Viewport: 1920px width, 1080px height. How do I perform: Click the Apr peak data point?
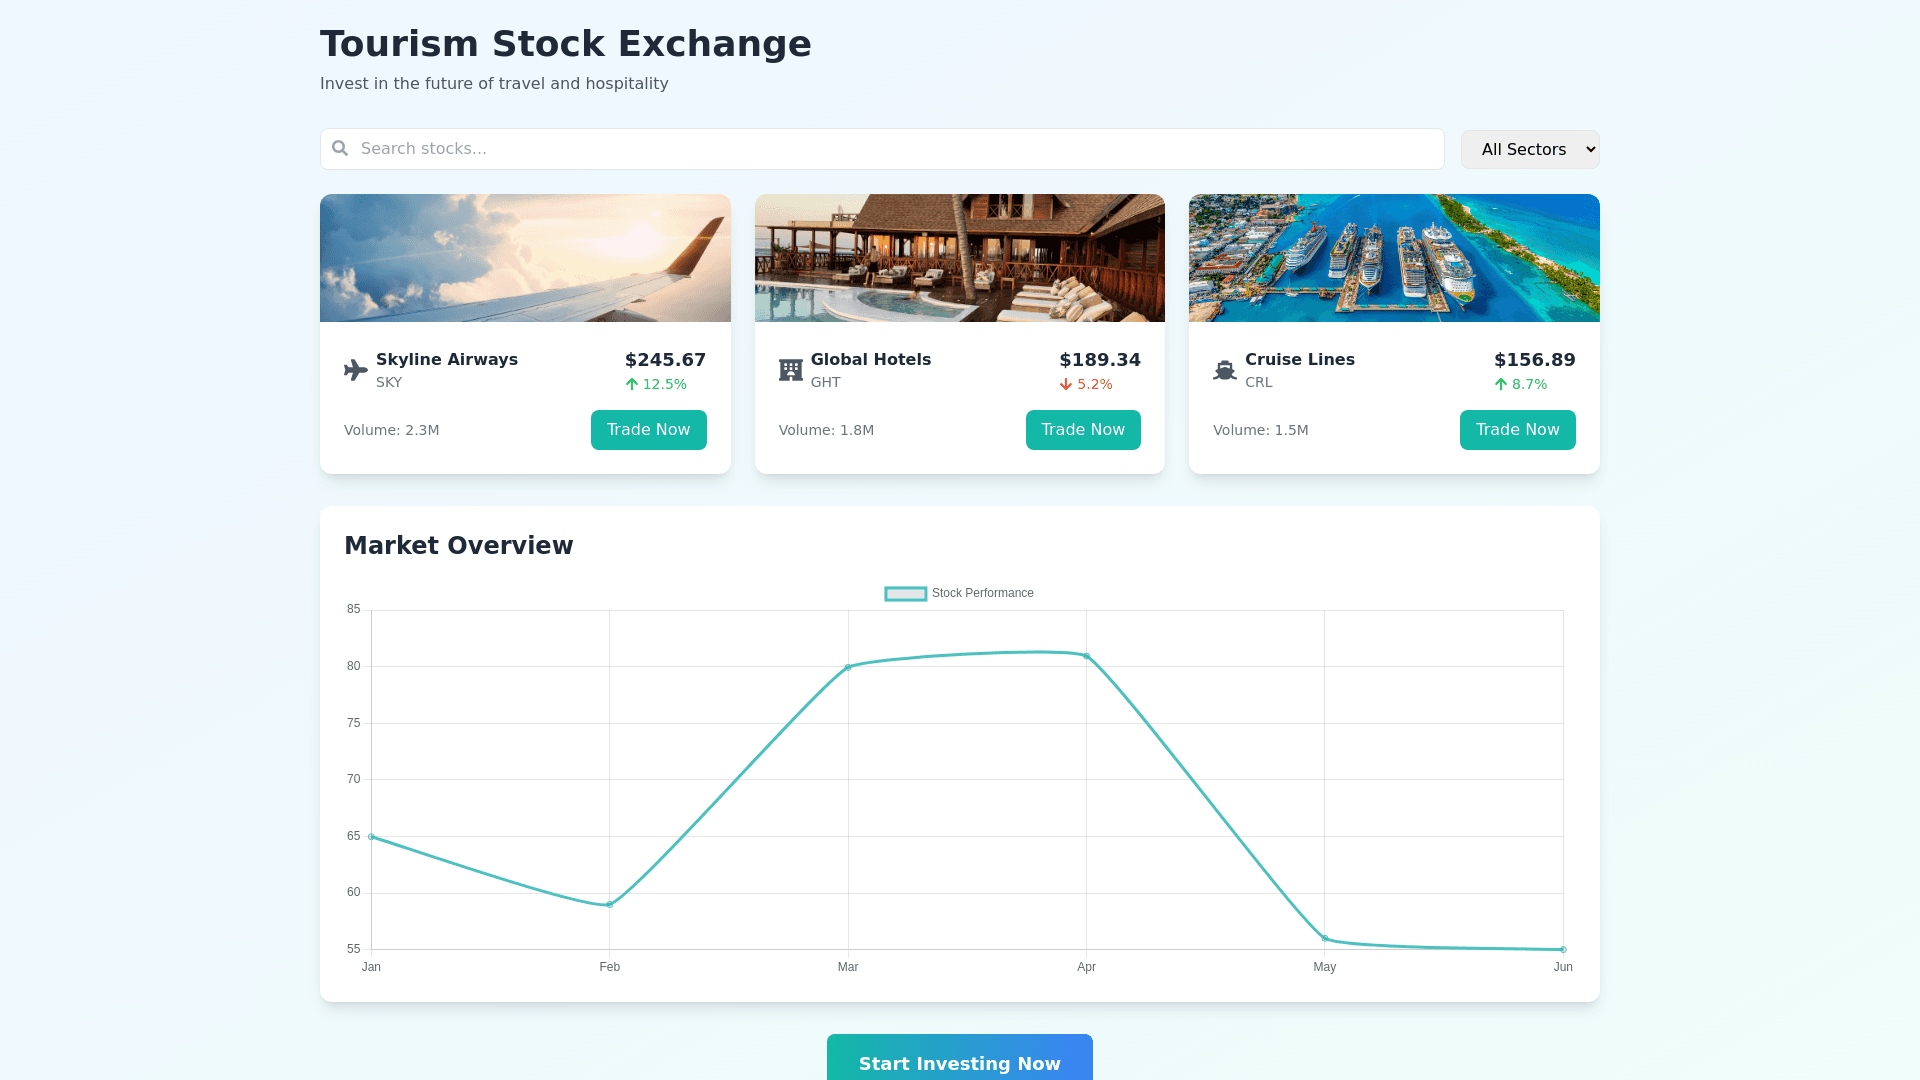click(1086, 656)
